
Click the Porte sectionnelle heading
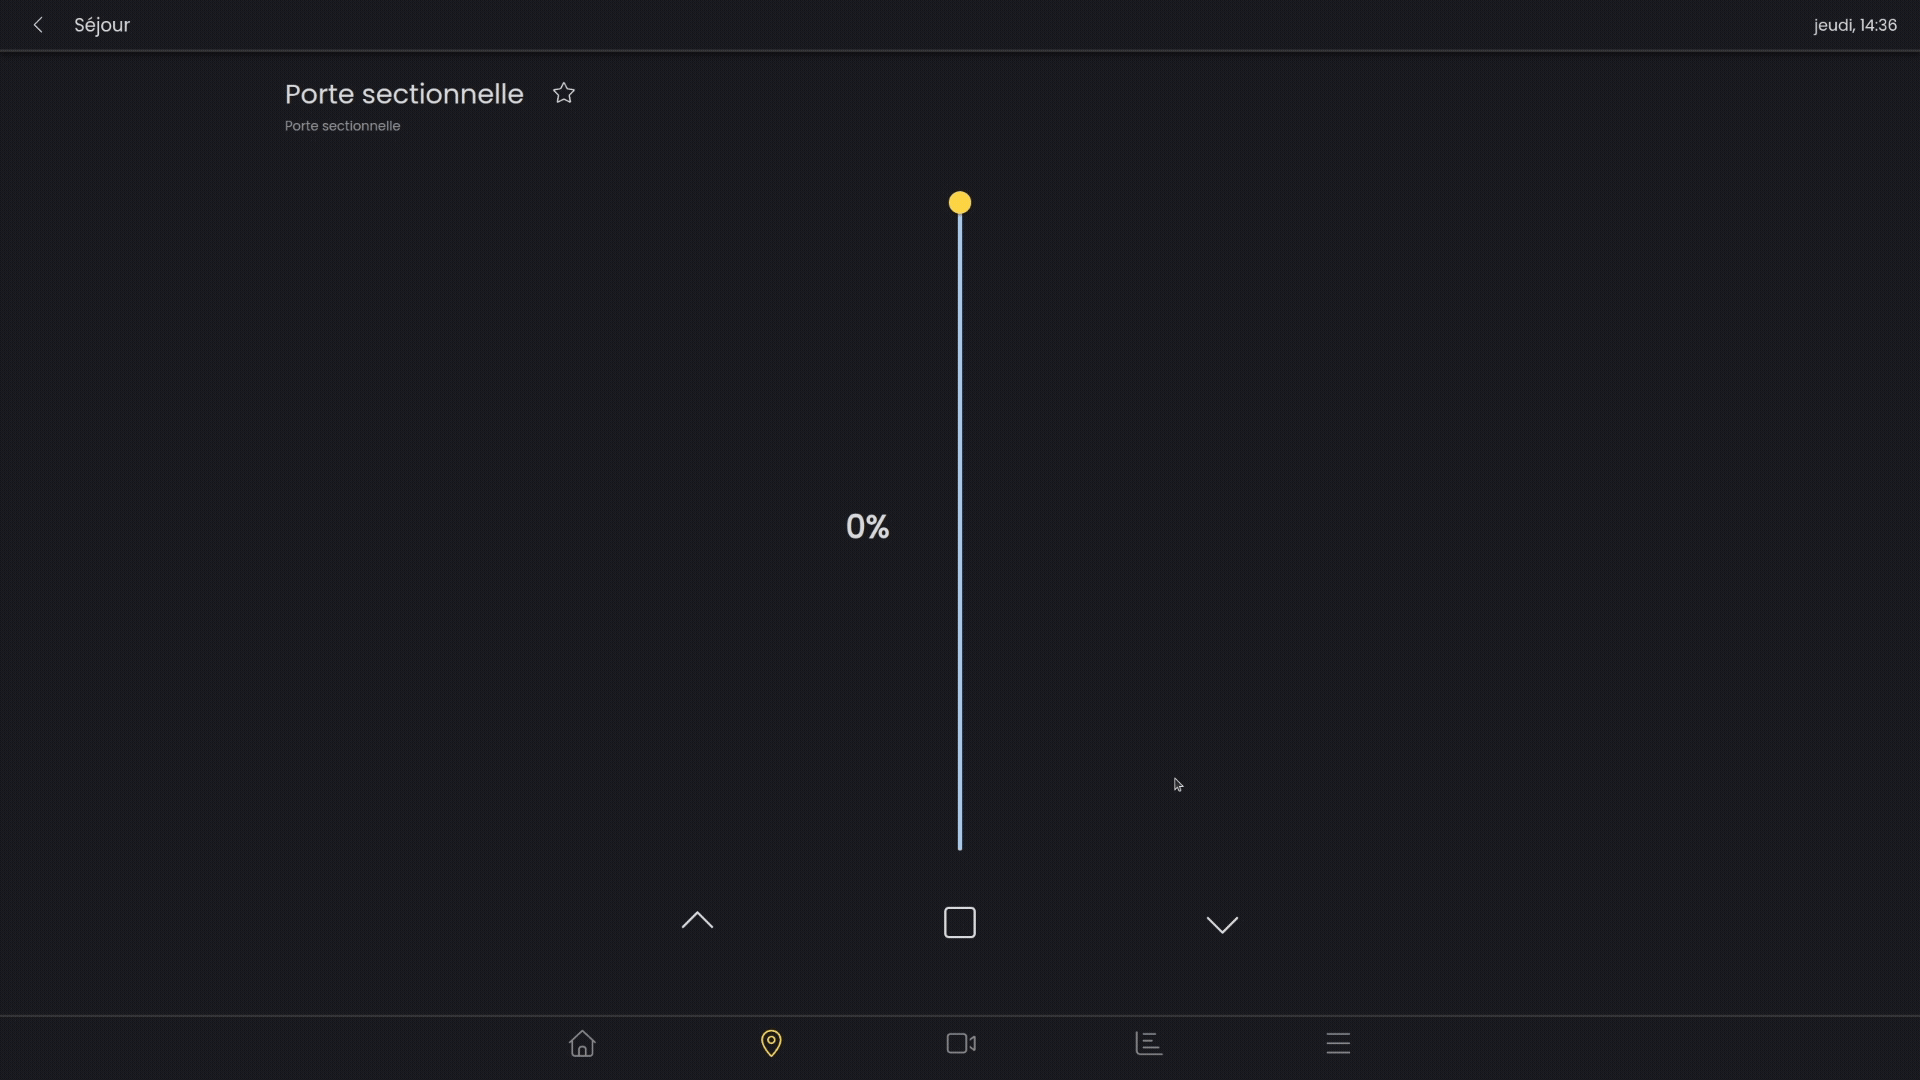click(404, 94)
